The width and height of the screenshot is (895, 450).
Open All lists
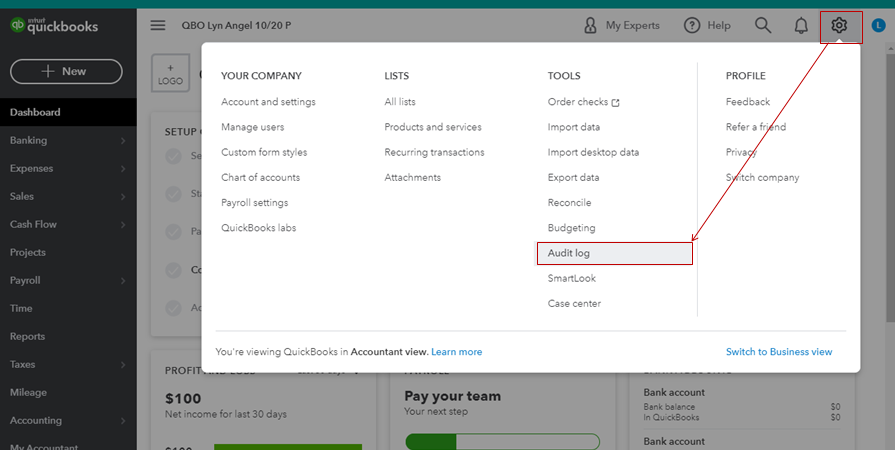[x=400, y=102]
